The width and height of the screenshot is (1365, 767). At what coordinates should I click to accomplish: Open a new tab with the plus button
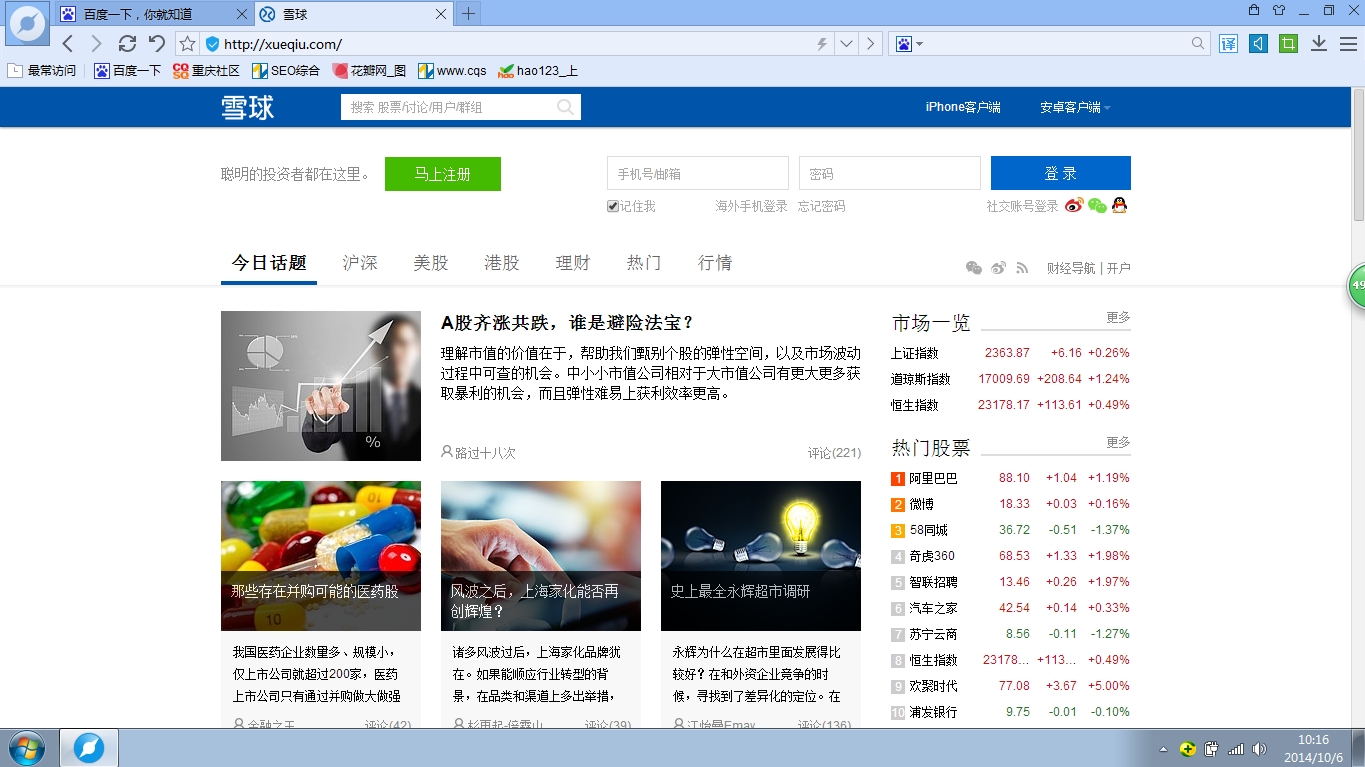click(468, 14)
